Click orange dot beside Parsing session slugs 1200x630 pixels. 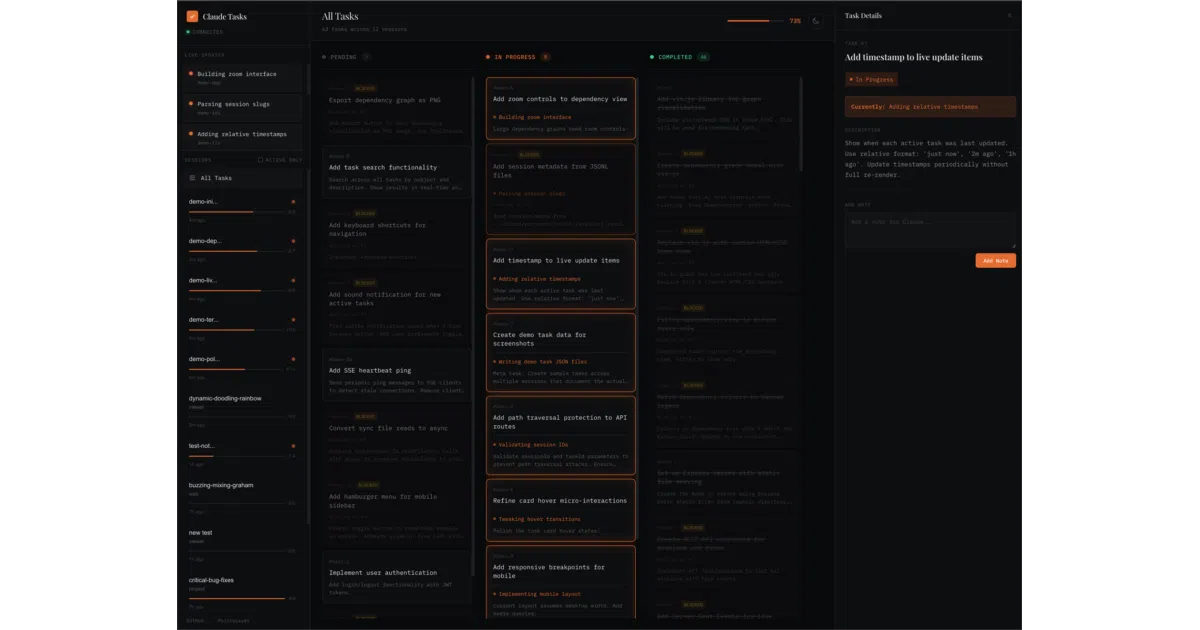(x=191, y=104)
